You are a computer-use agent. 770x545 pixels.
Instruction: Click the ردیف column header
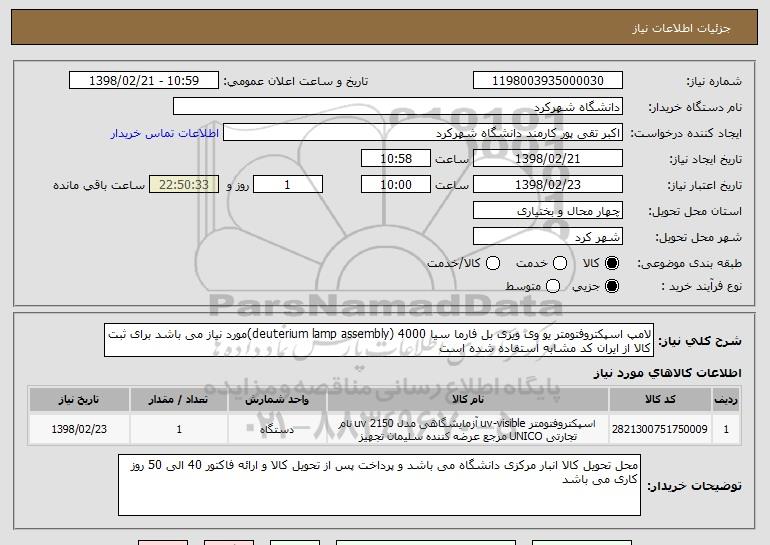pos(726,399)
